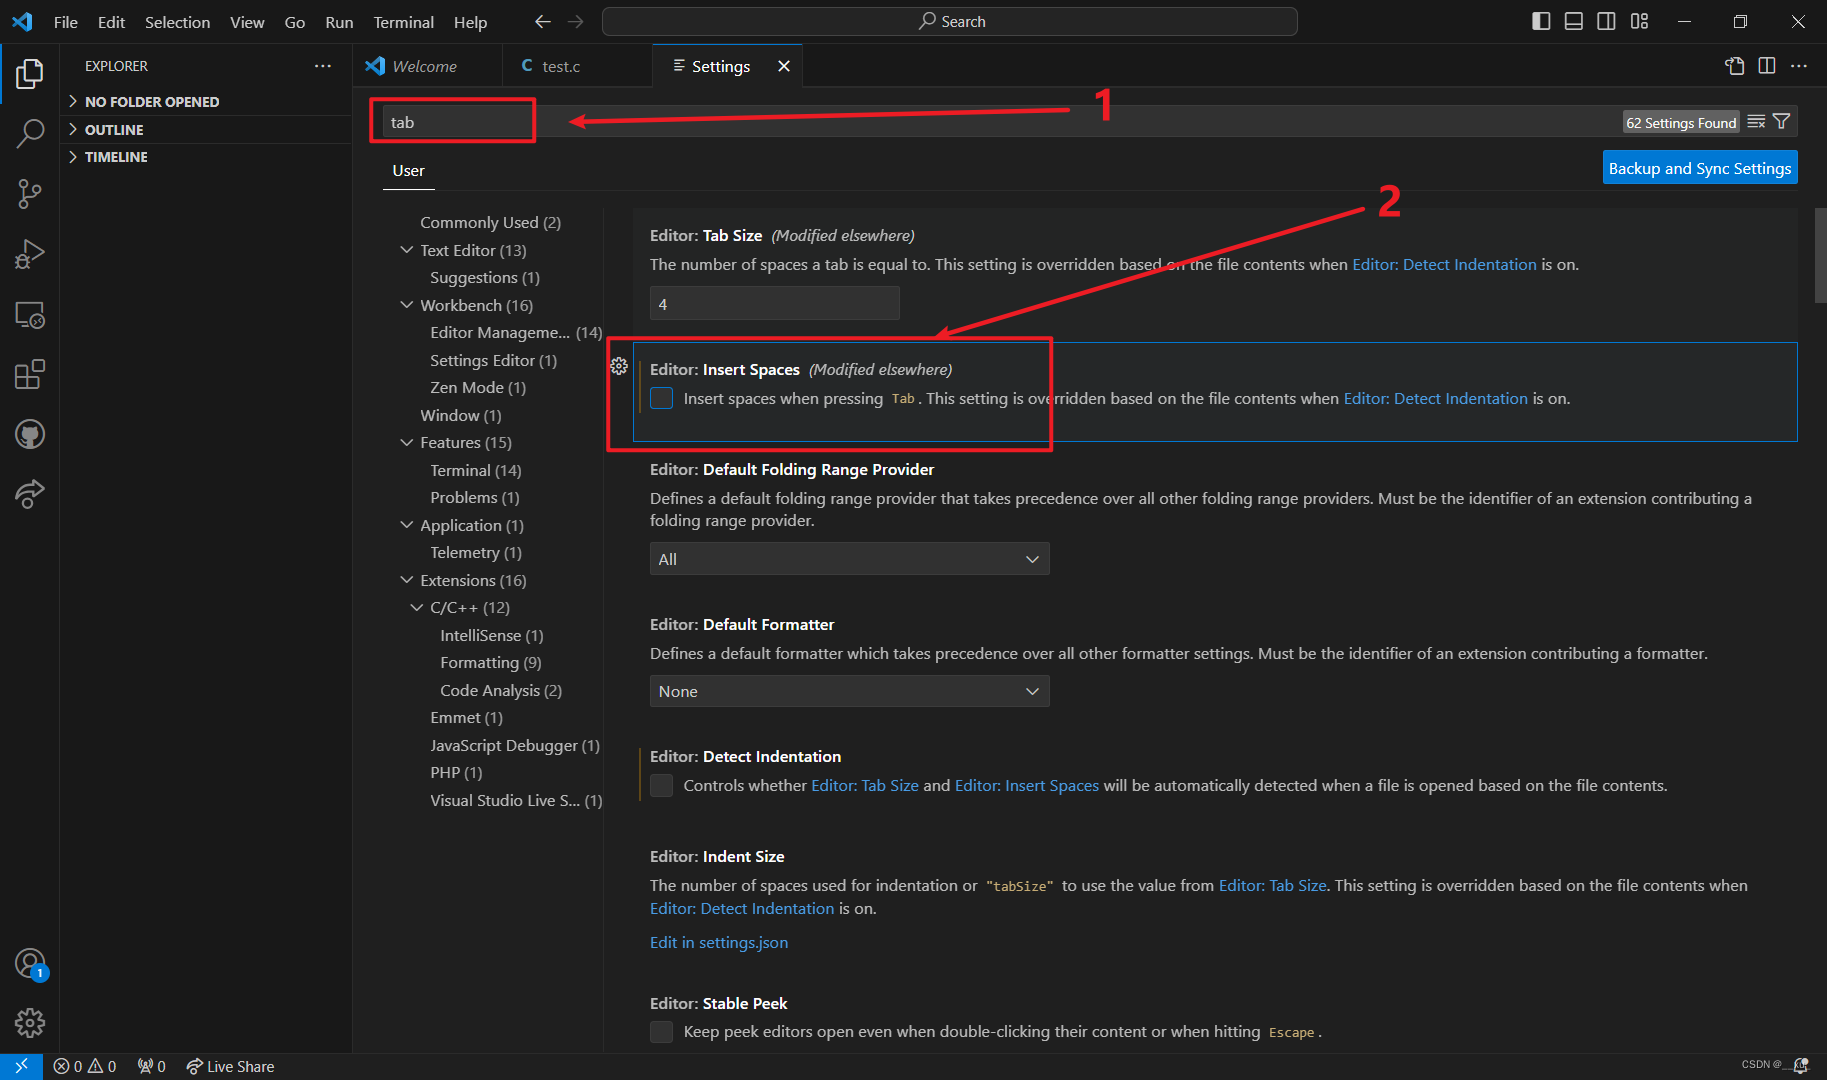The width and height of the screenshot is (1827, 1080).
Task: Collapse C/C++ settings subgroup
Action: click(416, 607)
